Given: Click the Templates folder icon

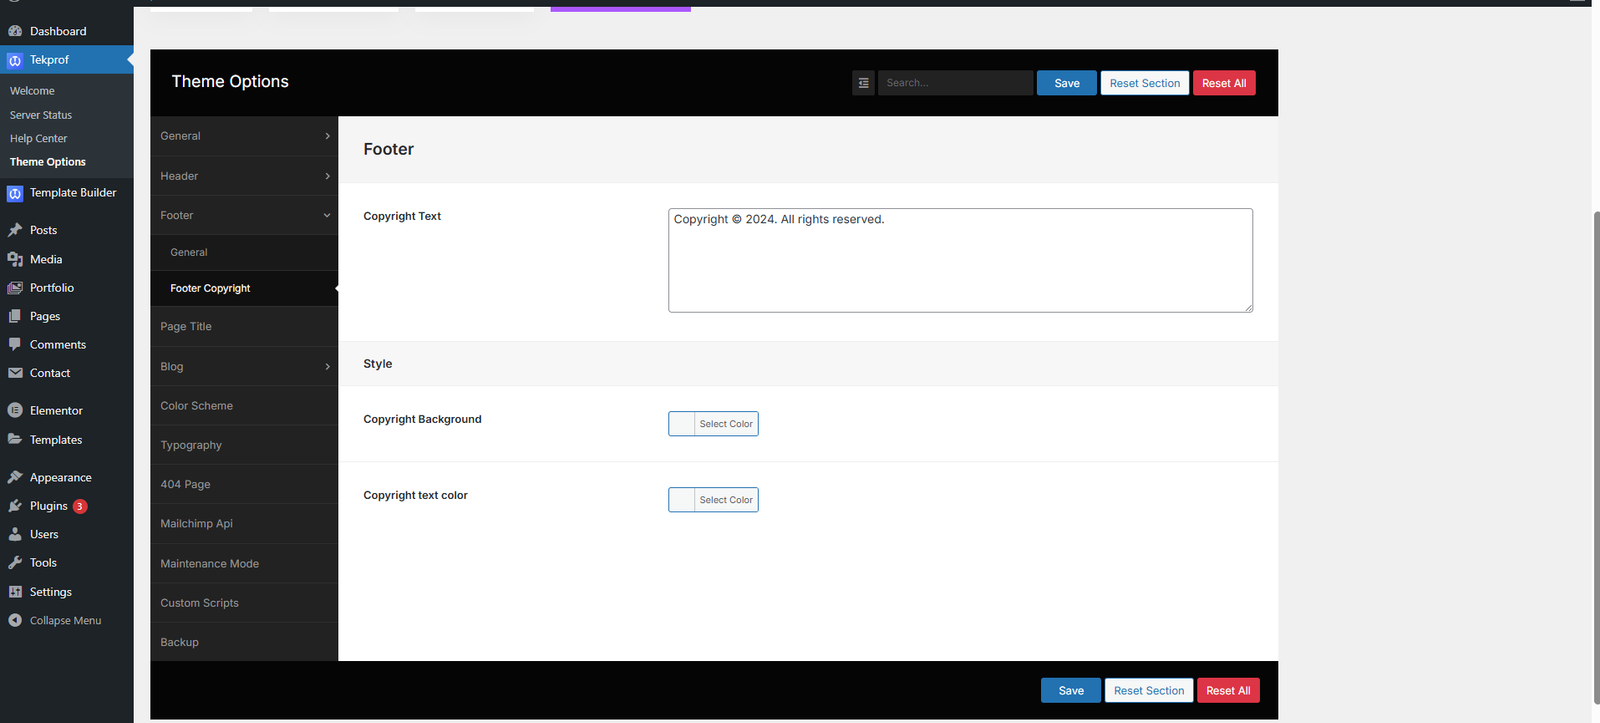Looking at the screenshot, I should 15,439.
